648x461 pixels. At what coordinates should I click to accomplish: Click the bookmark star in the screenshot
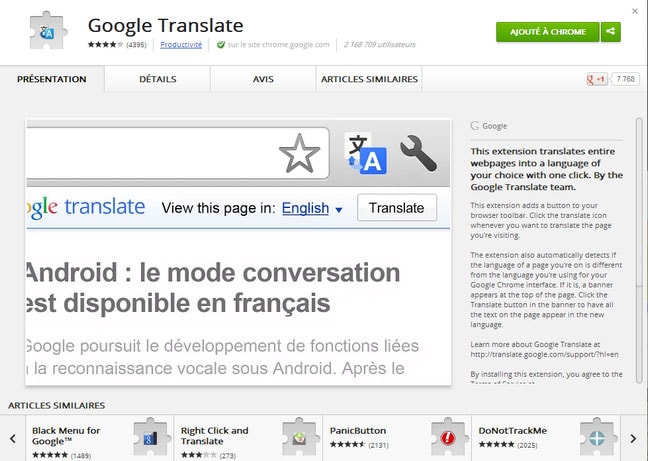click(299, 153)
